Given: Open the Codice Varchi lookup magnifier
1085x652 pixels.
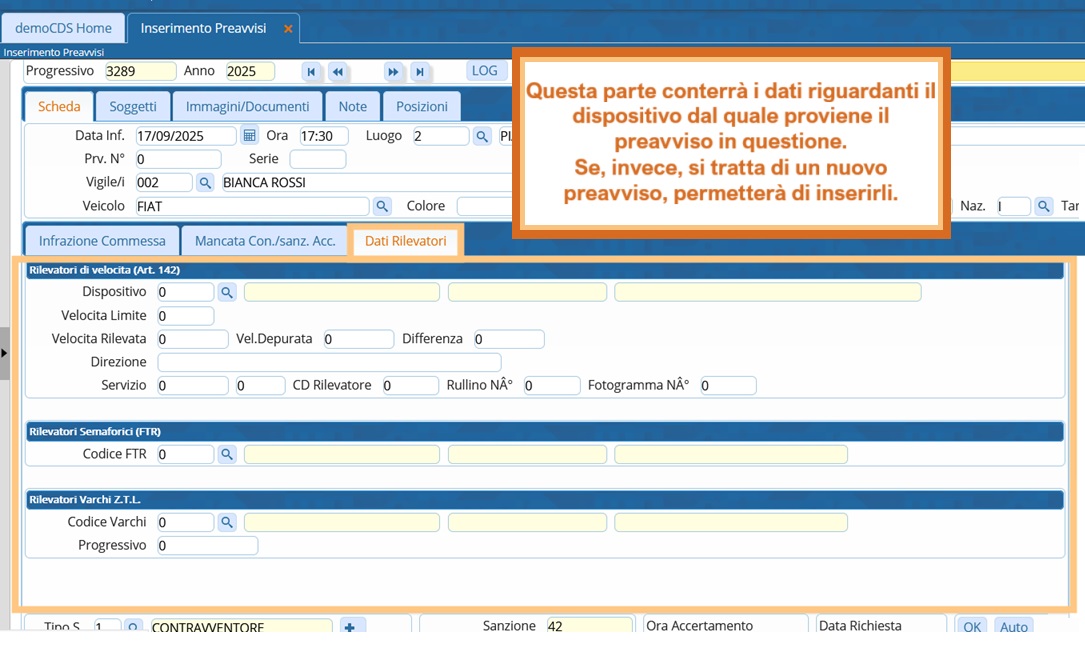Looking at the screenshot, I should 227,522.
